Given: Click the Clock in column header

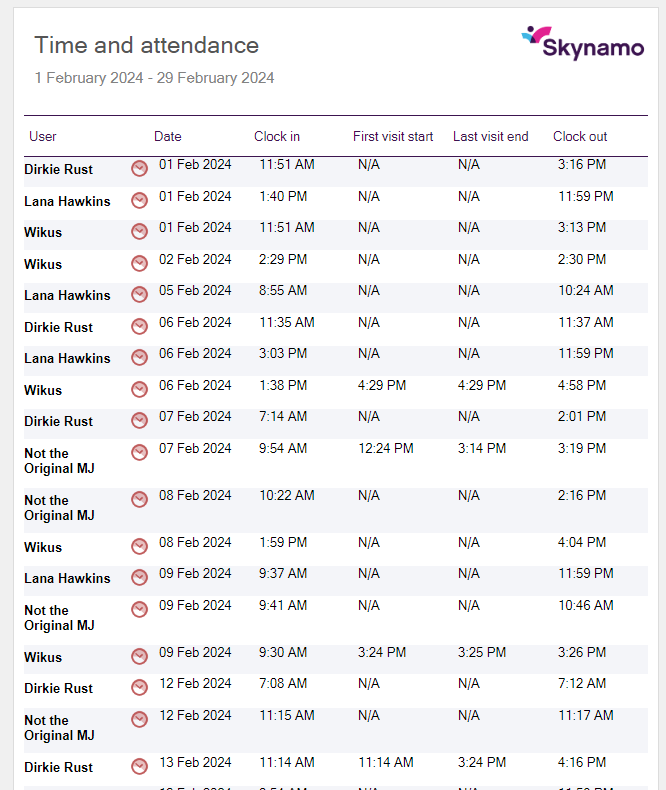Looking at the screenshot, I should (x=277, y=137).
